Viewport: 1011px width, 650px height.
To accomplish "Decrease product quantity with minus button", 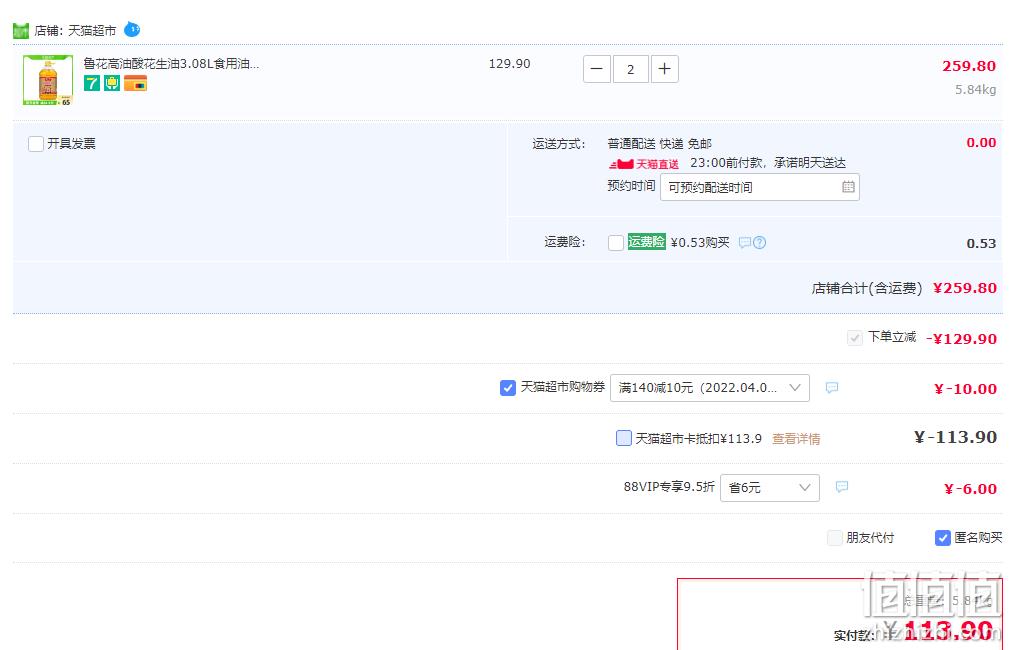I will pos(596,69).
